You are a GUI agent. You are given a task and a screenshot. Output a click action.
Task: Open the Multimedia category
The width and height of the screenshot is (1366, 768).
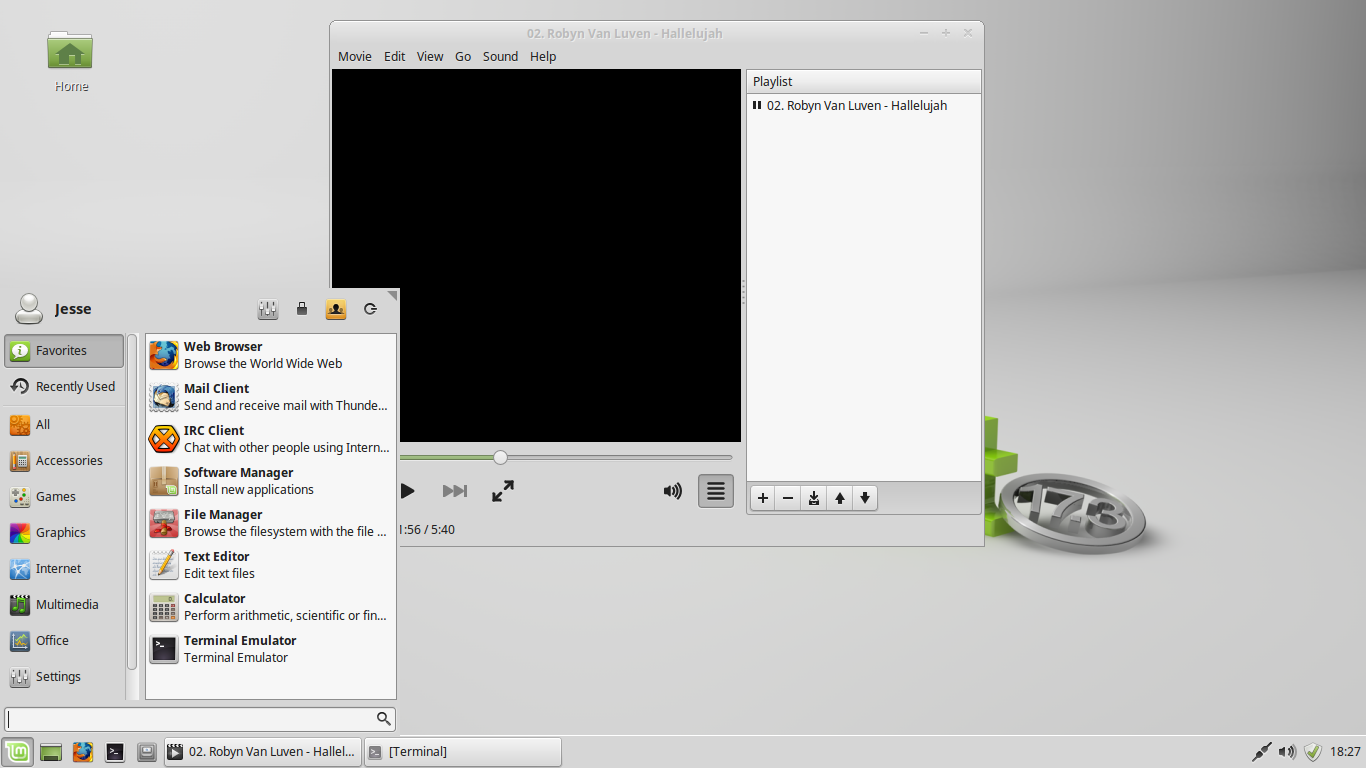point(64,605)
